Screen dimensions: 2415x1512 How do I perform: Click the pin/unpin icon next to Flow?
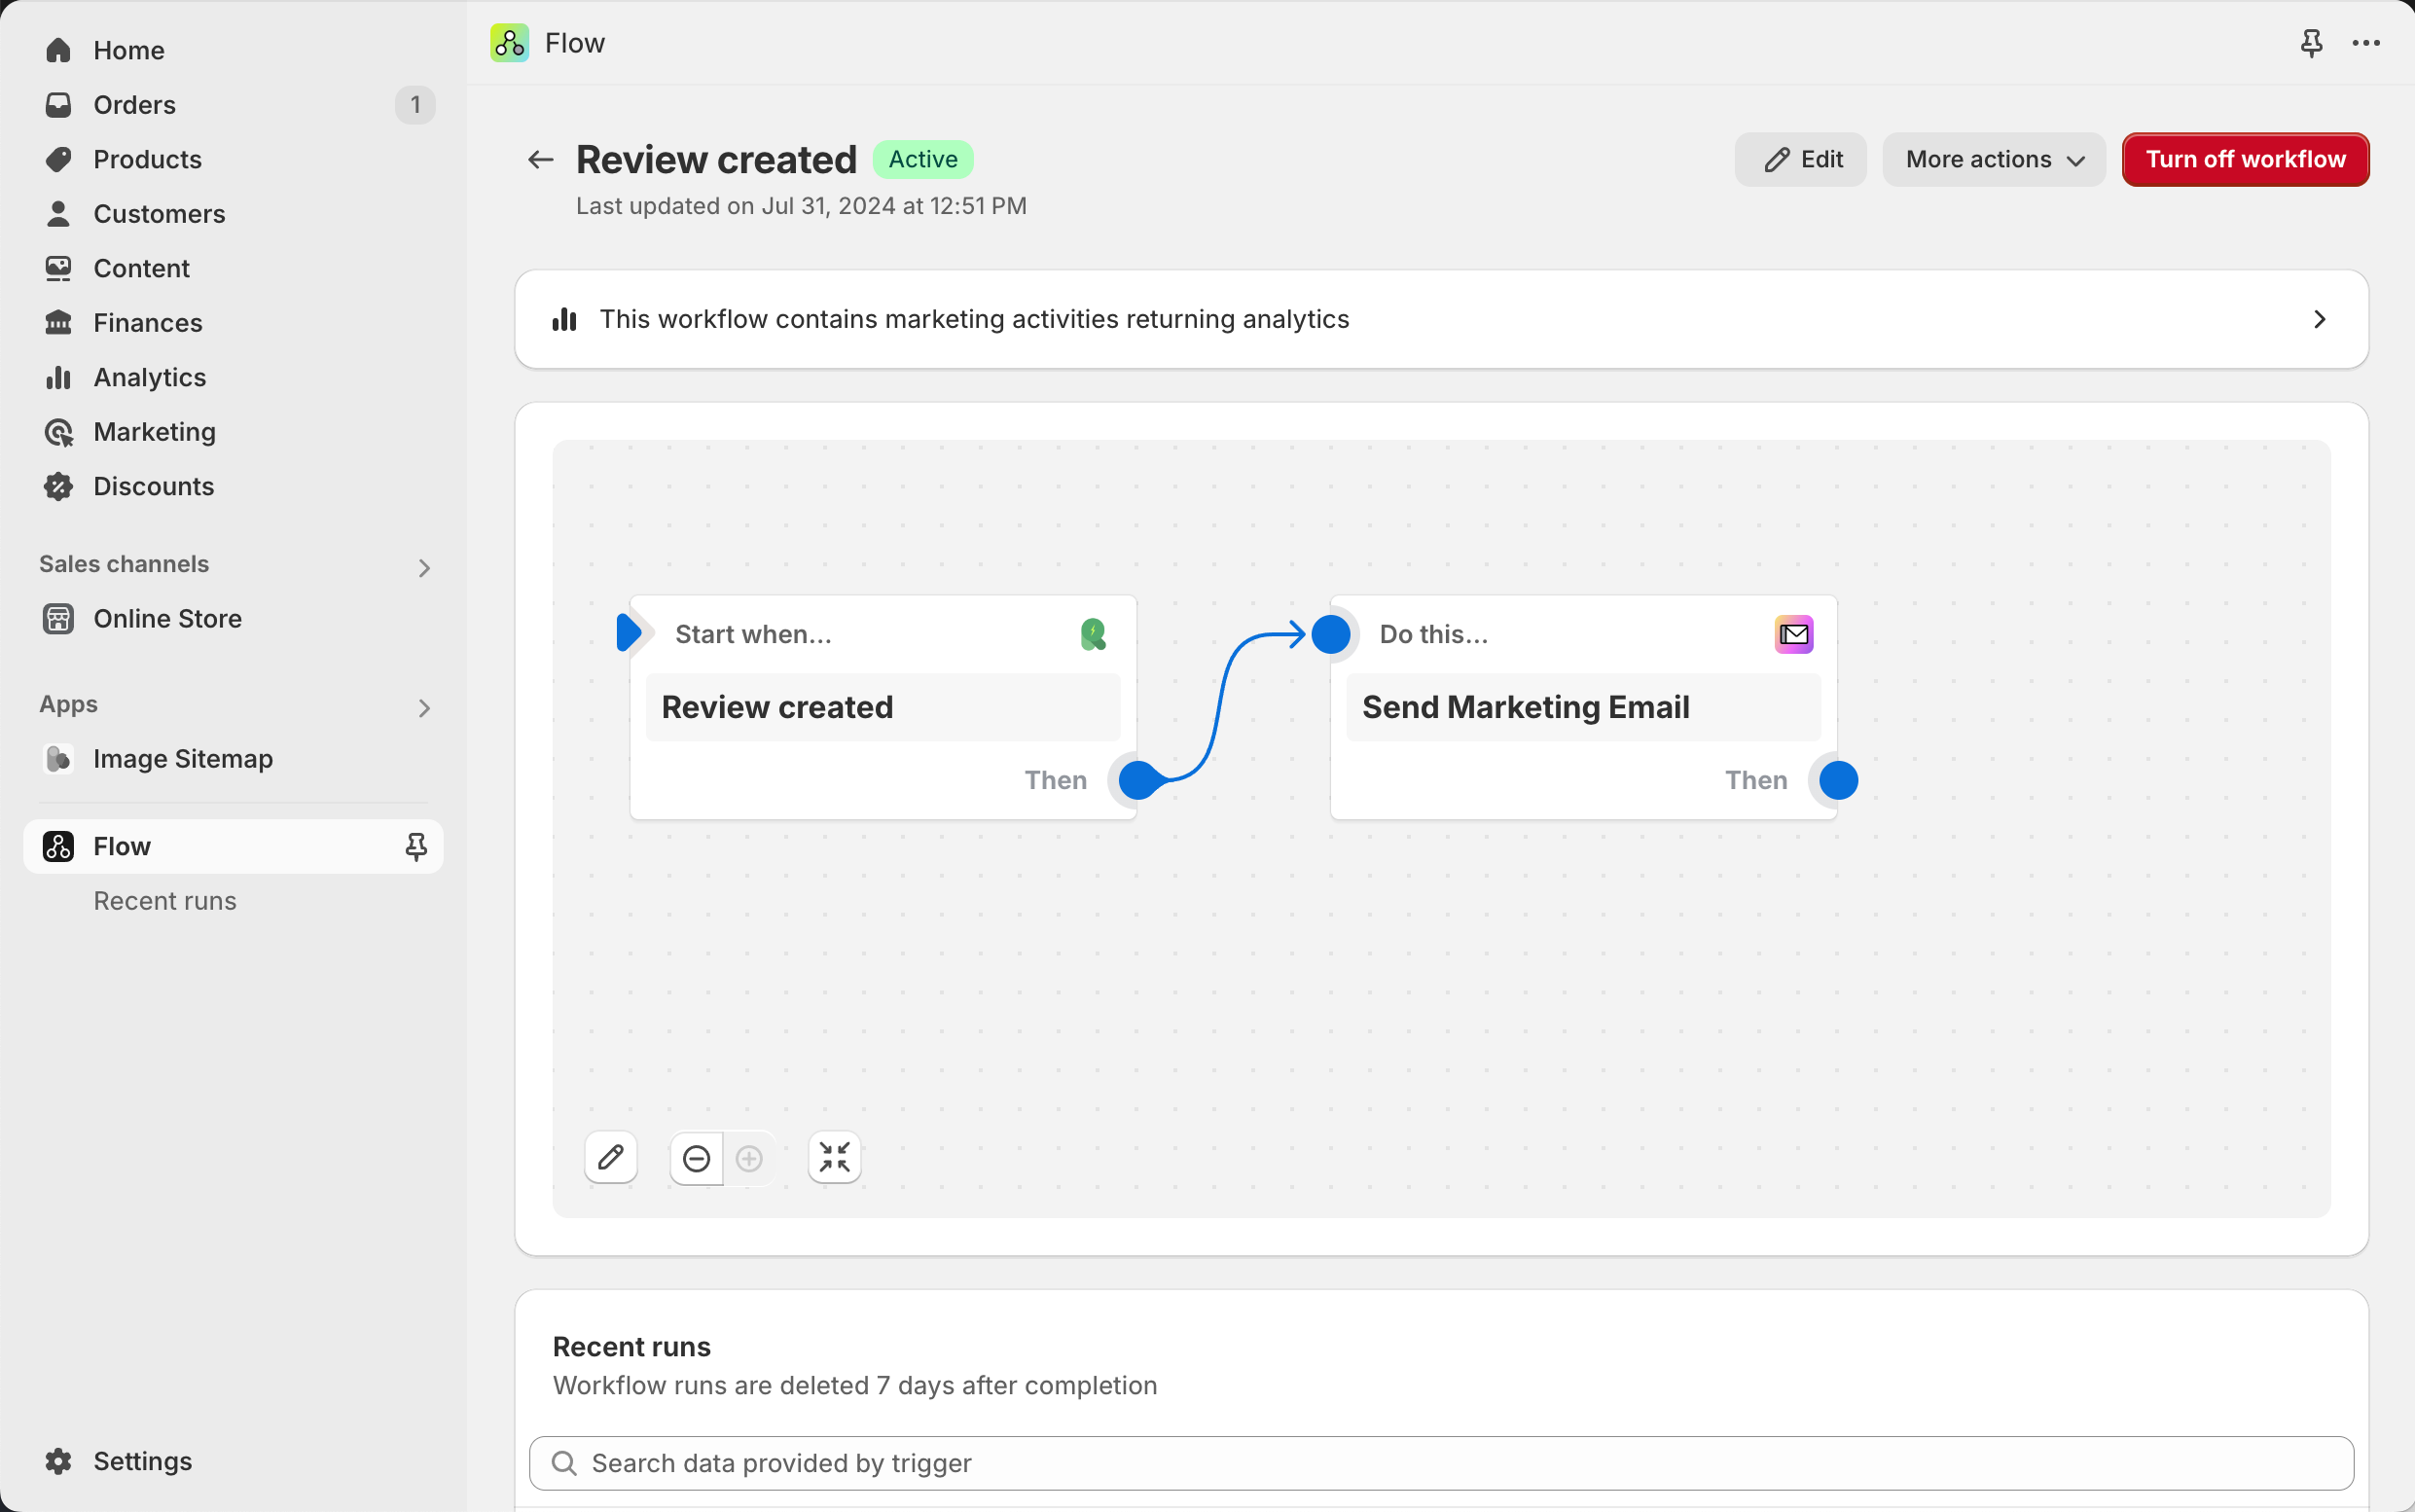click(415, 846)
